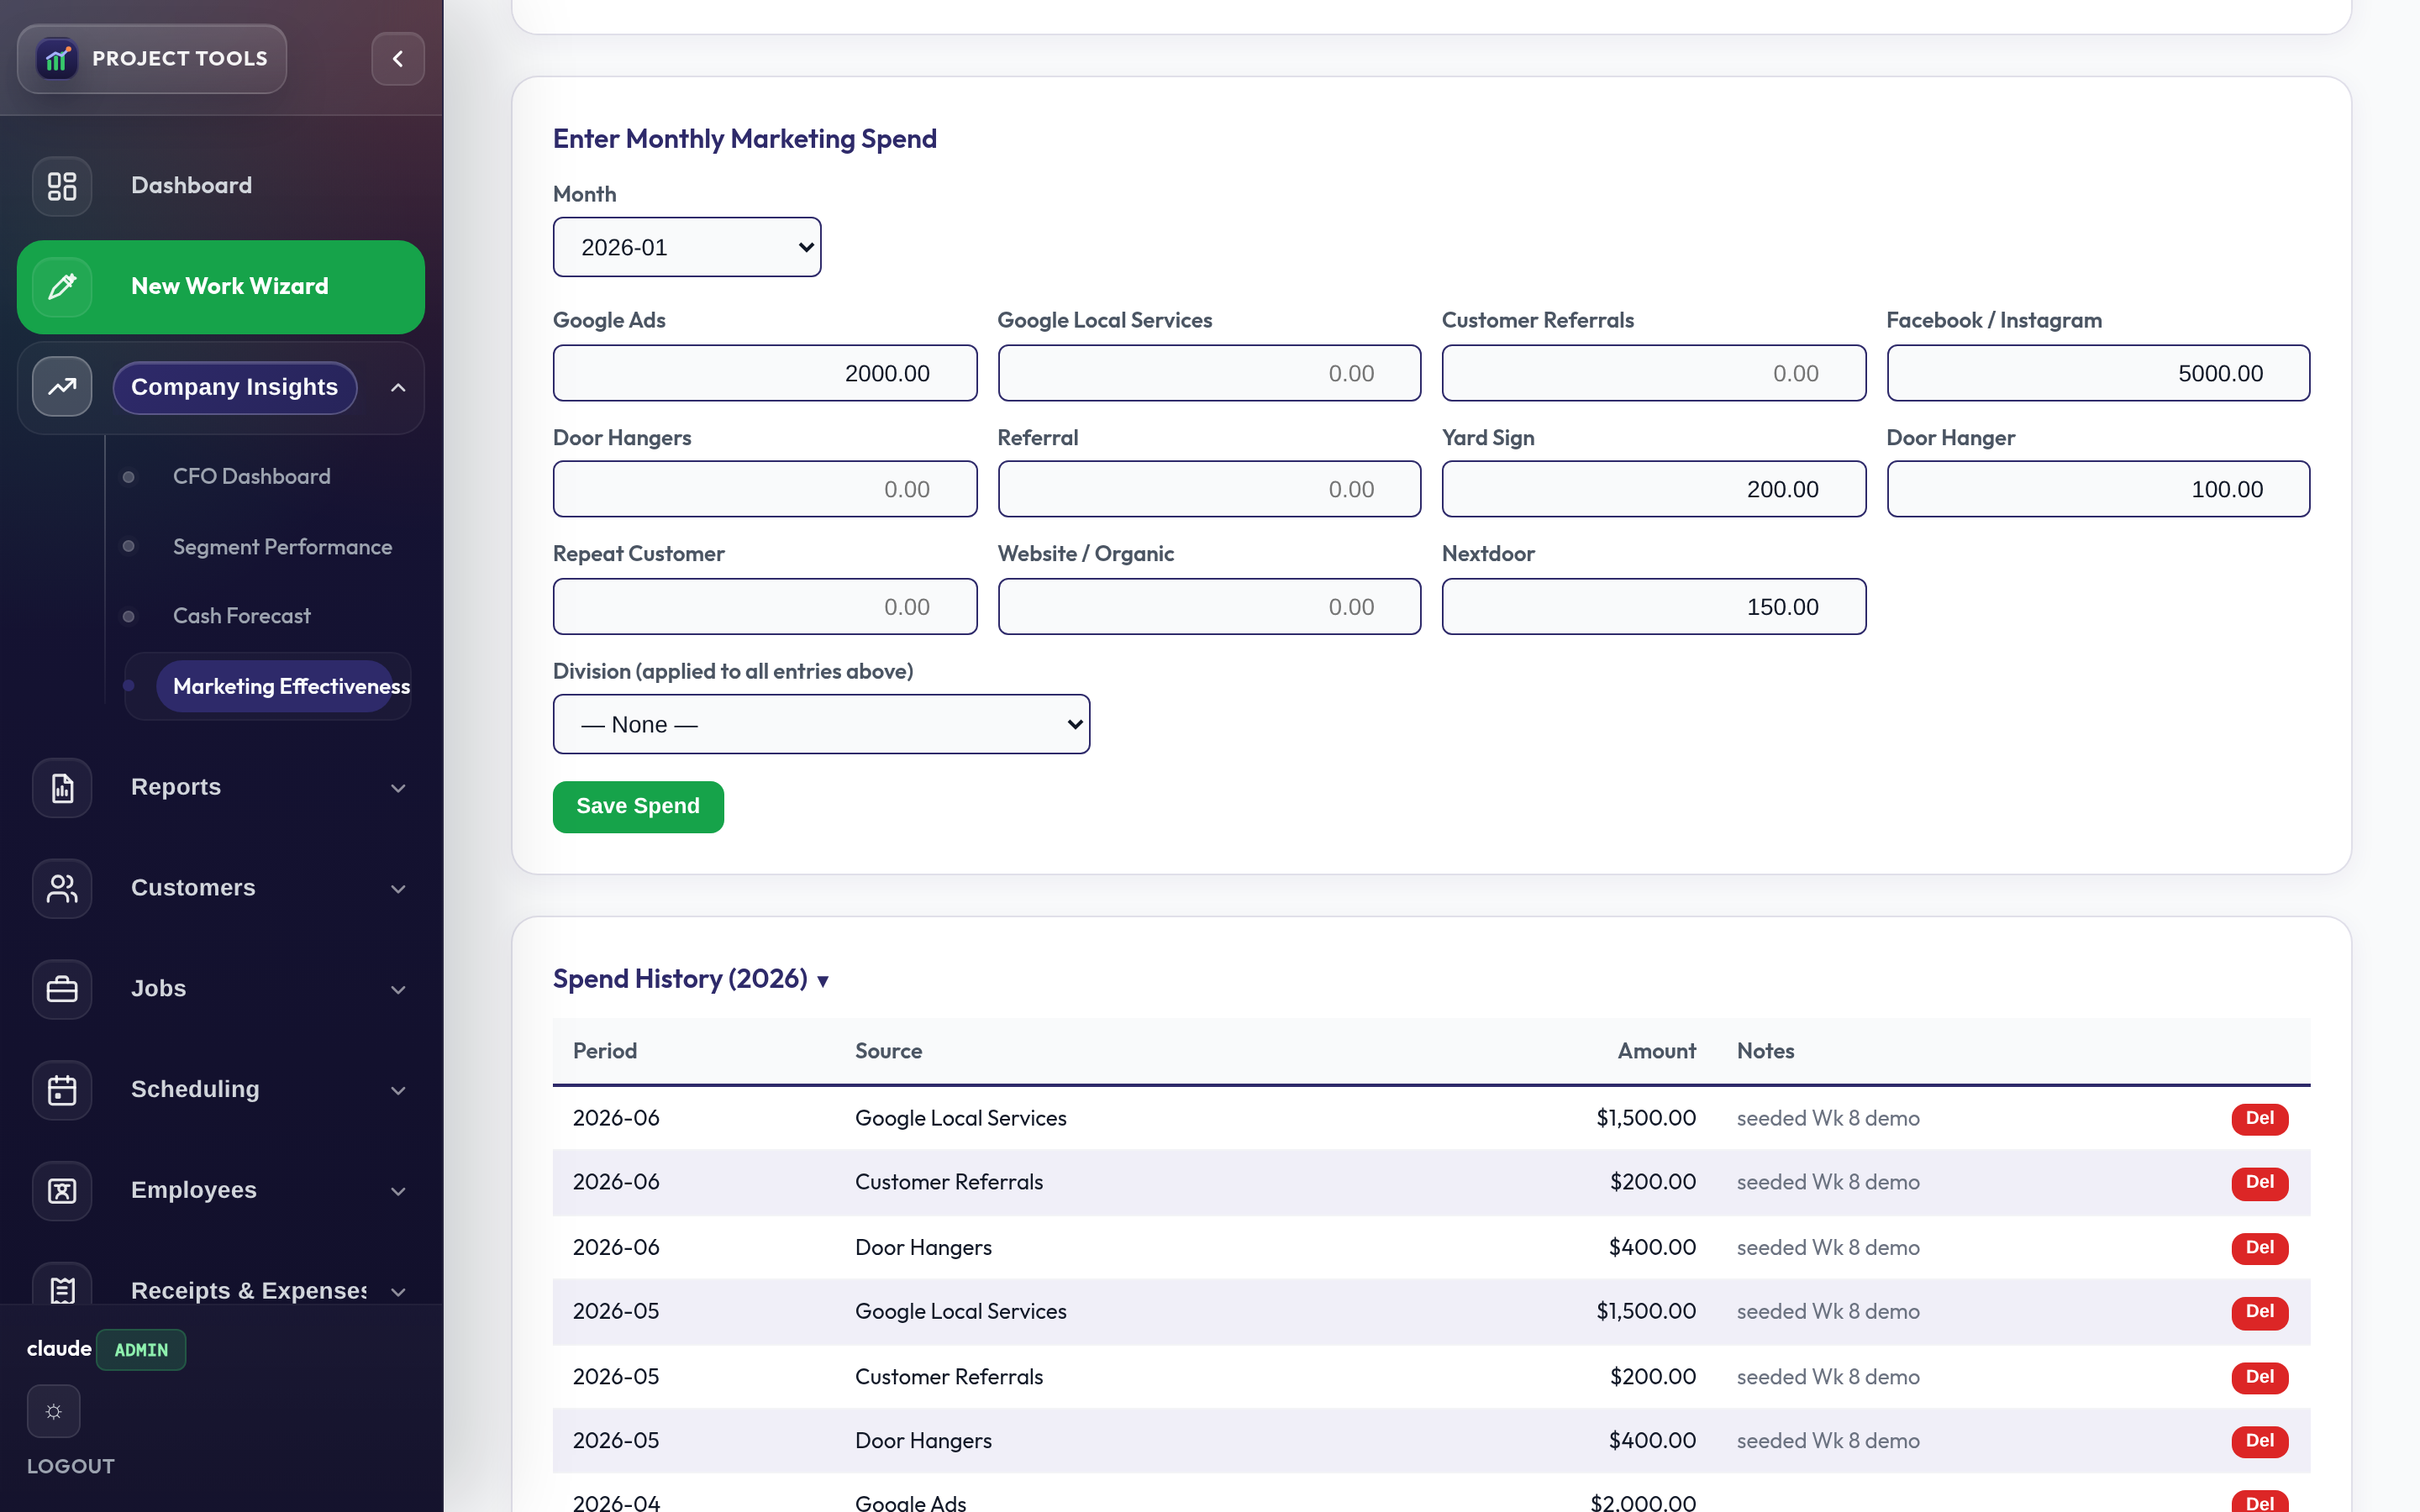Go to Cash Forecast

pos(241,616)
